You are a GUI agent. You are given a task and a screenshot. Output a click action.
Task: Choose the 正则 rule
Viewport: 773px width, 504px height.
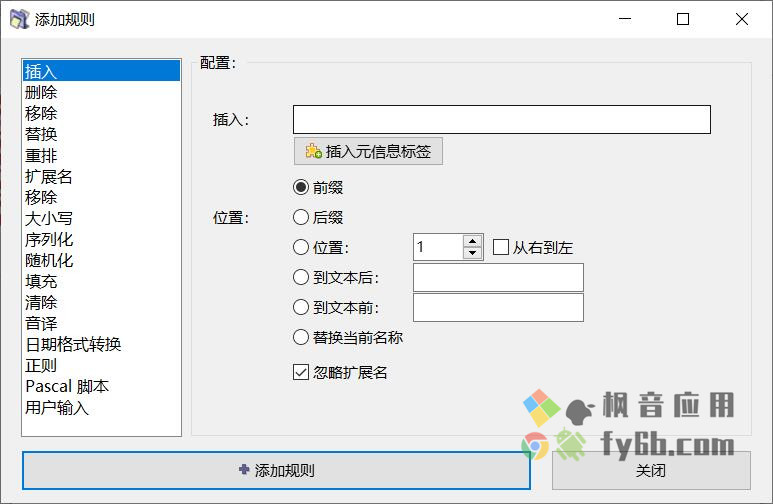tap(101, 365)
